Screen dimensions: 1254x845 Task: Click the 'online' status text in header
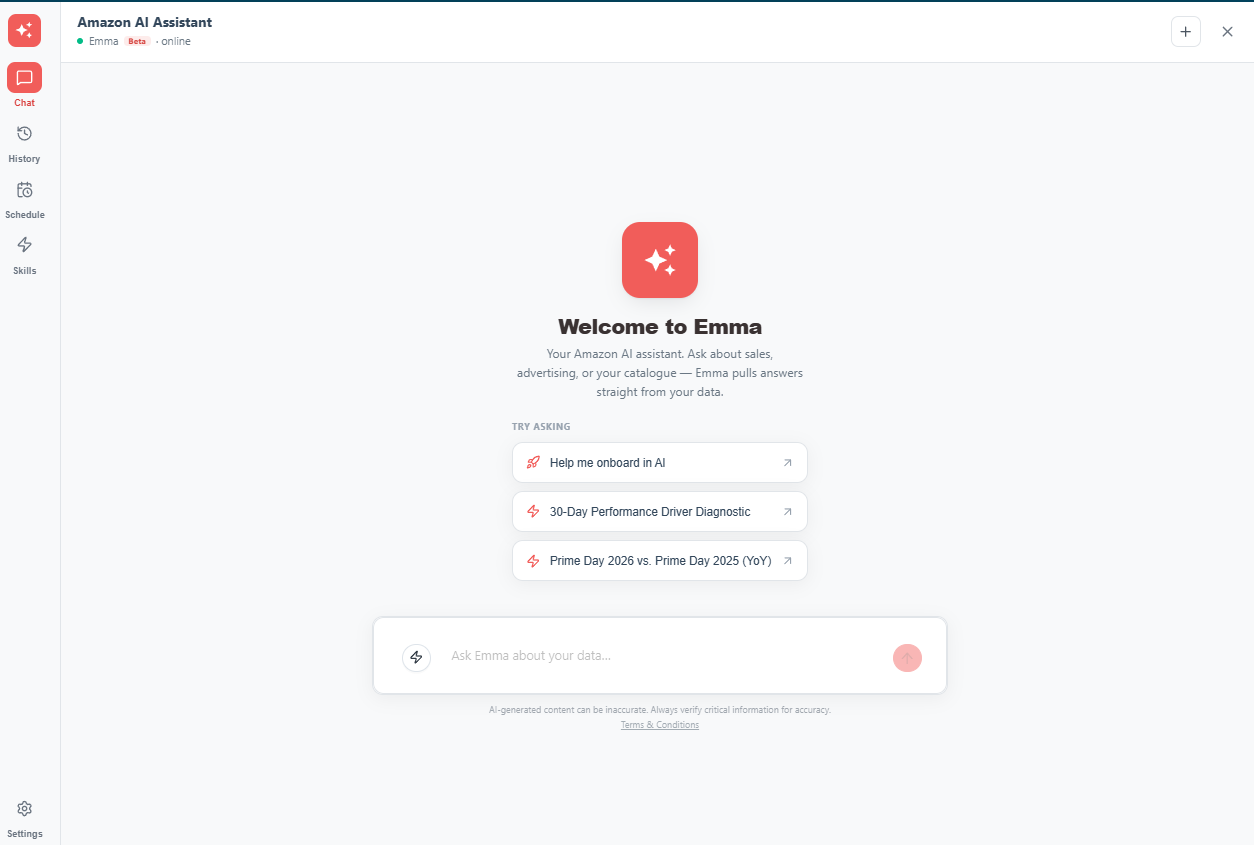(176, 41)
